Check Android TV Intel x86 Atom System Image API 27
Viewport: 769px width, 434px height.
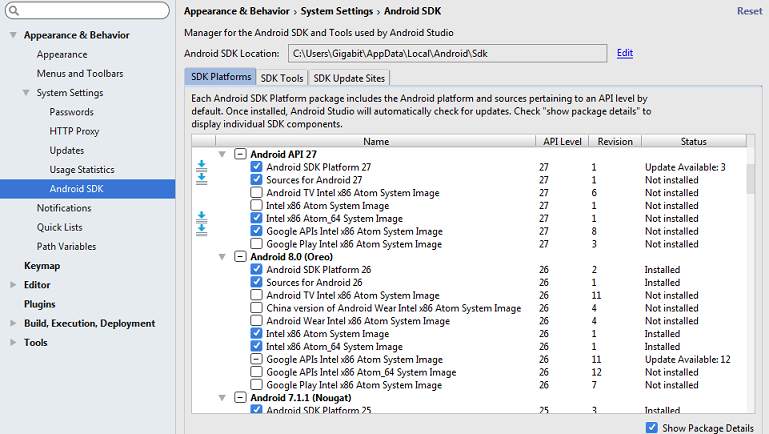point(256,192)
